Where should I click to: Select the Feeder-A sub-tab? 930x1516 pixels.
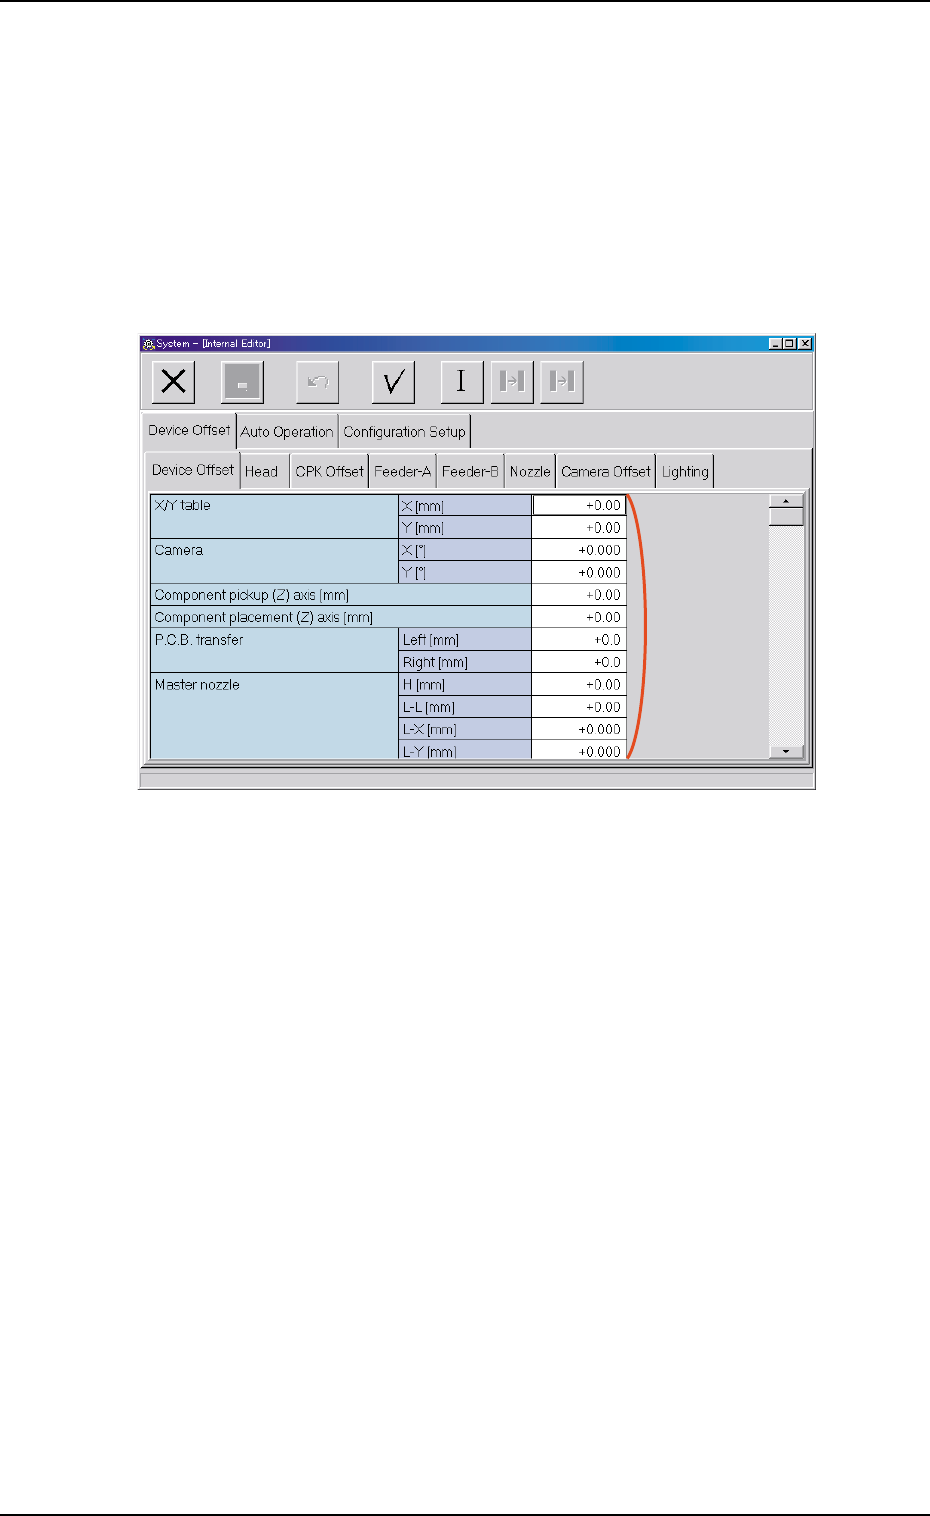(x=402, y=472)
